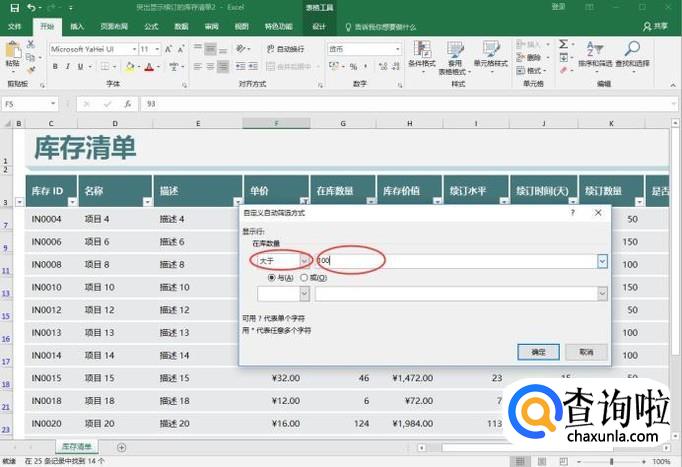Click the 共享 Share button

655,27
